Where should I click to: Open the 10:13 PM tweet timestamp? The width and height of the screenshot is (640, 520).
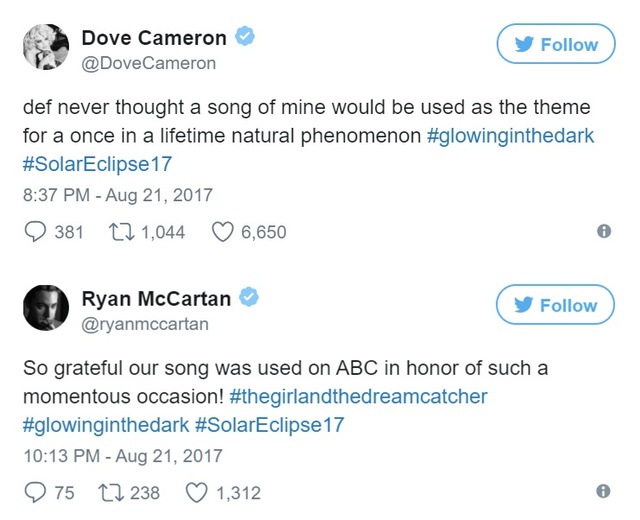tap(122, 456)
